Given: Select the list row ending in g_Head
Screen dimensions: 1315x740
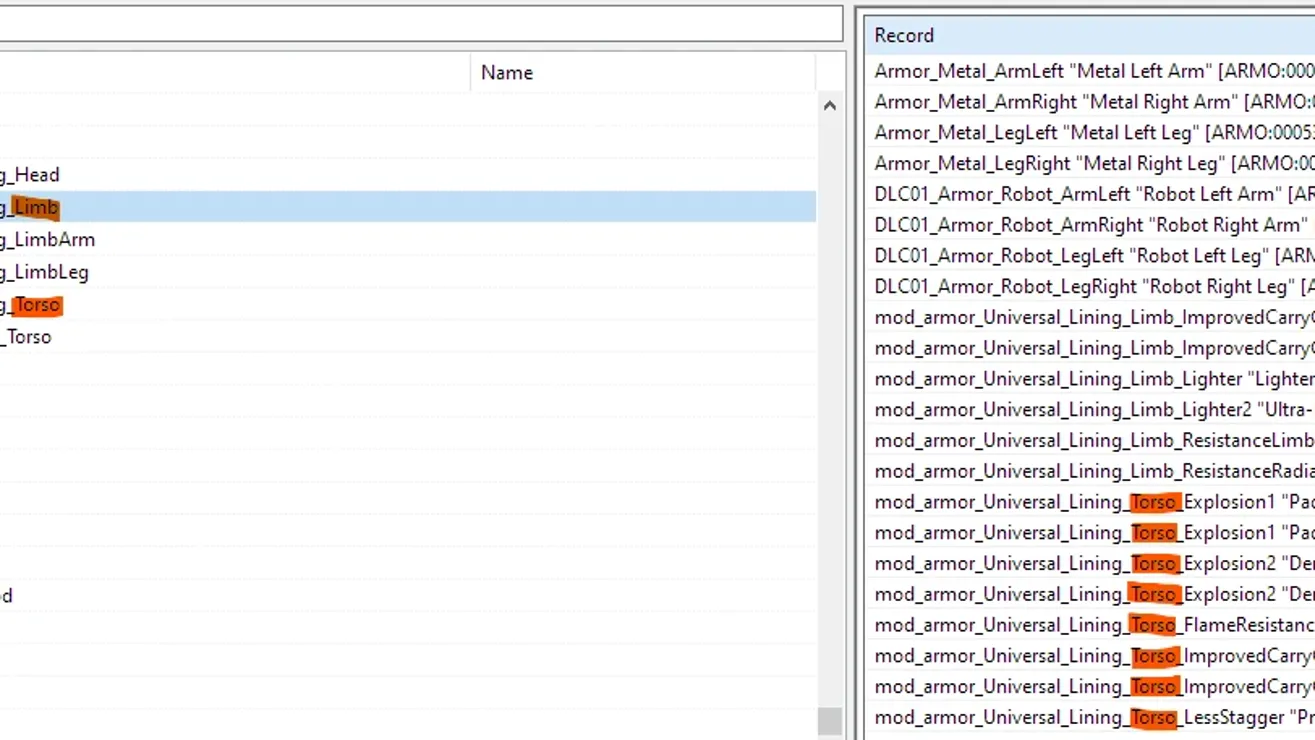Looking at the screenshot, I should point(408,175).
